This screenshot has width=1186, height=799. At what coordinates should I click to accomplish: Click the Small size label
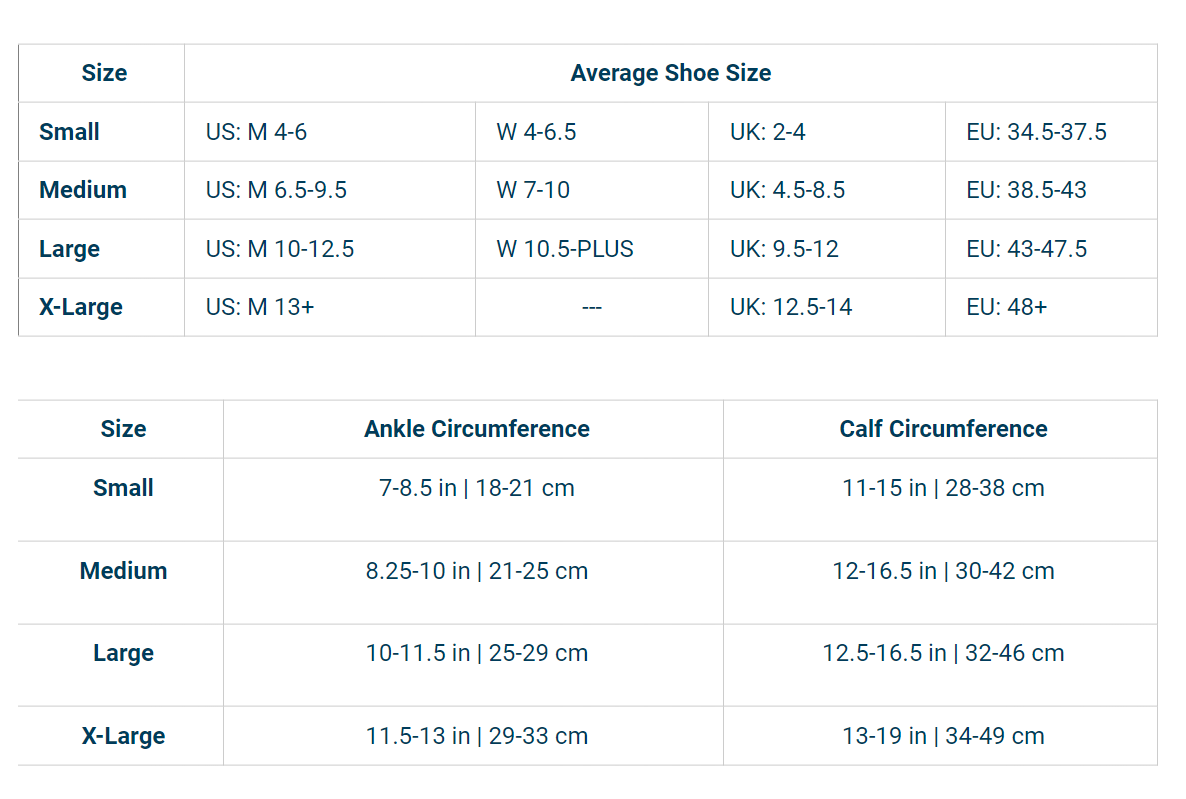68,131
